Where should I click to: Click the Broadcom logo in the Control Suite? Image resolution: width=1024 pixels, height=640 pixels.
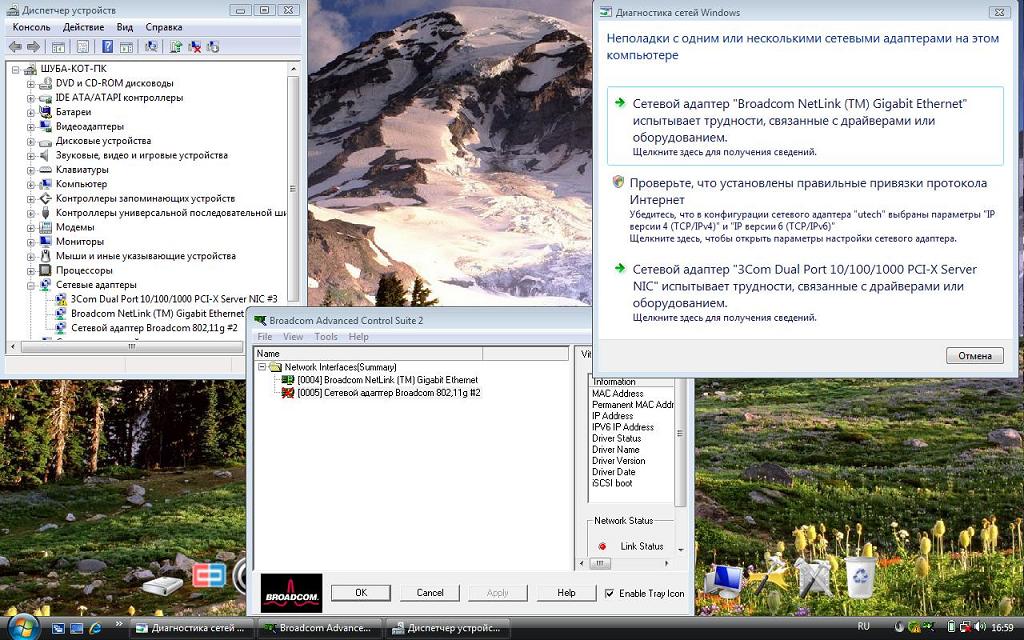tap(291, 593)
